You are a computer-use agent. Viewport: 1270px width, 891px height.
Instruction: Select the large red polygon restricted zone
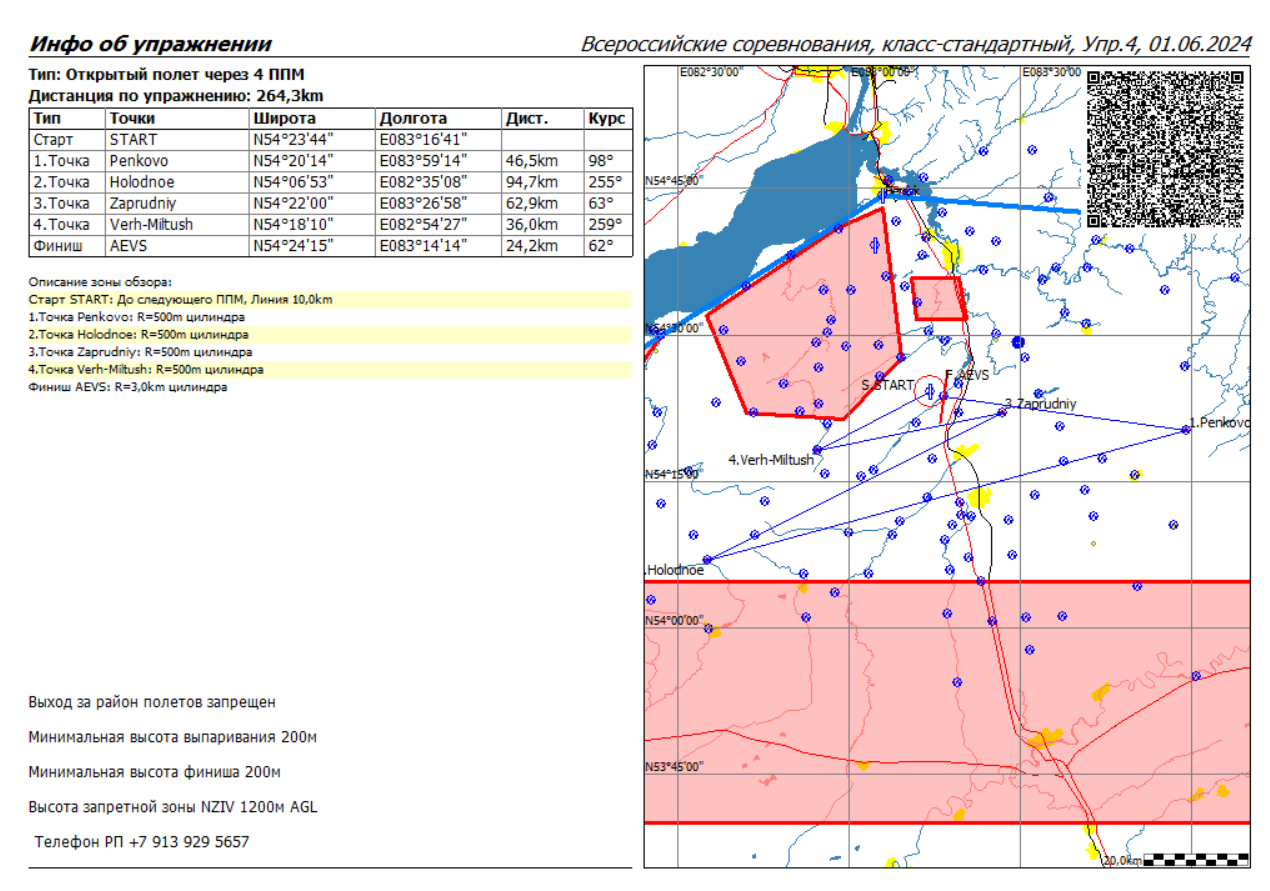click(x=800, y=320)
